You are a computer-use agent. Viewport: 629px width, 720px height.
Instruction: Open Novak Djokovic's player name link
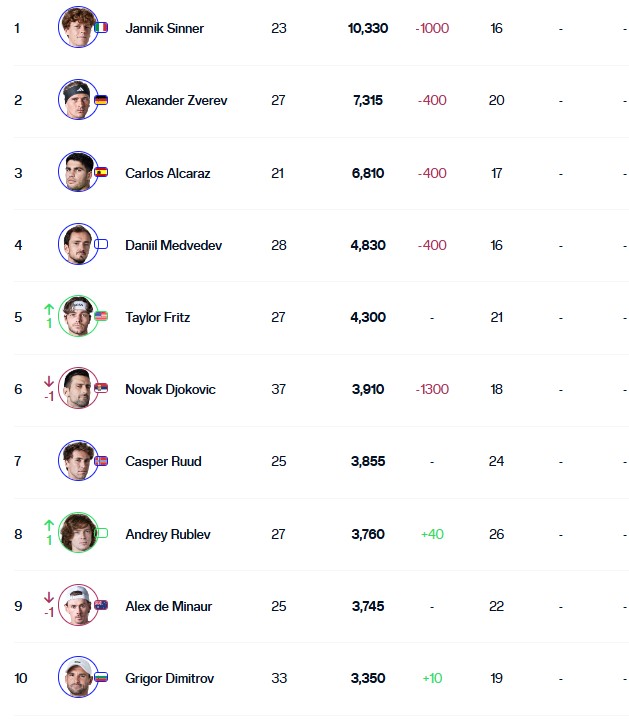170,389
